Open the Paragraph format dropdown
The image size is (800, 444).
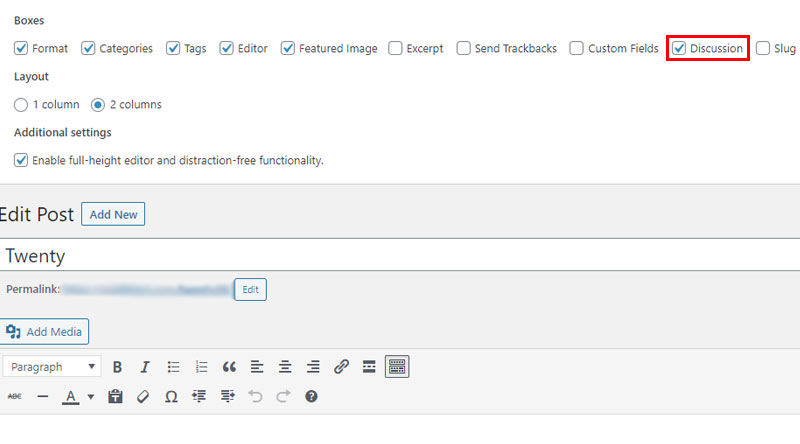coord(52,367)
